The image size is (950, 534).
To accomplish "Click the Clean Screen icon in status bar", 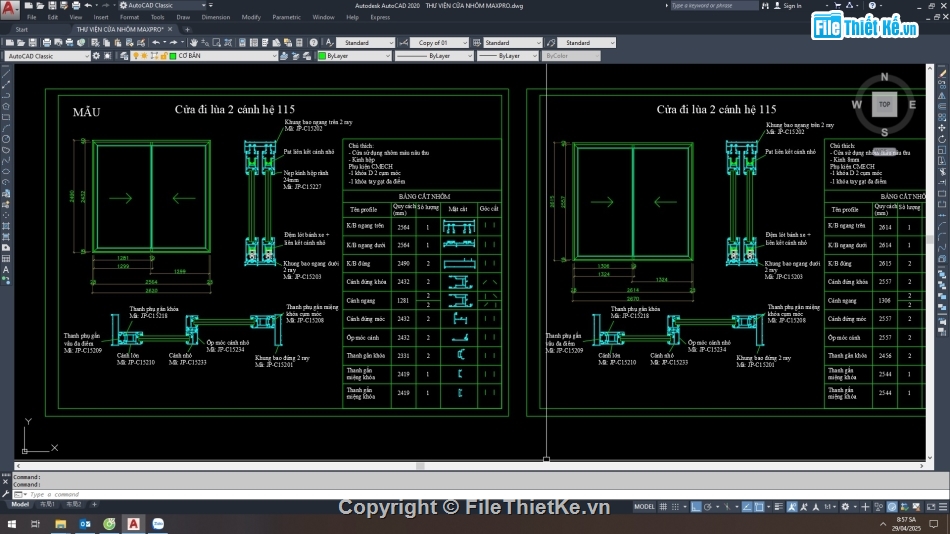I will [931, 507].
